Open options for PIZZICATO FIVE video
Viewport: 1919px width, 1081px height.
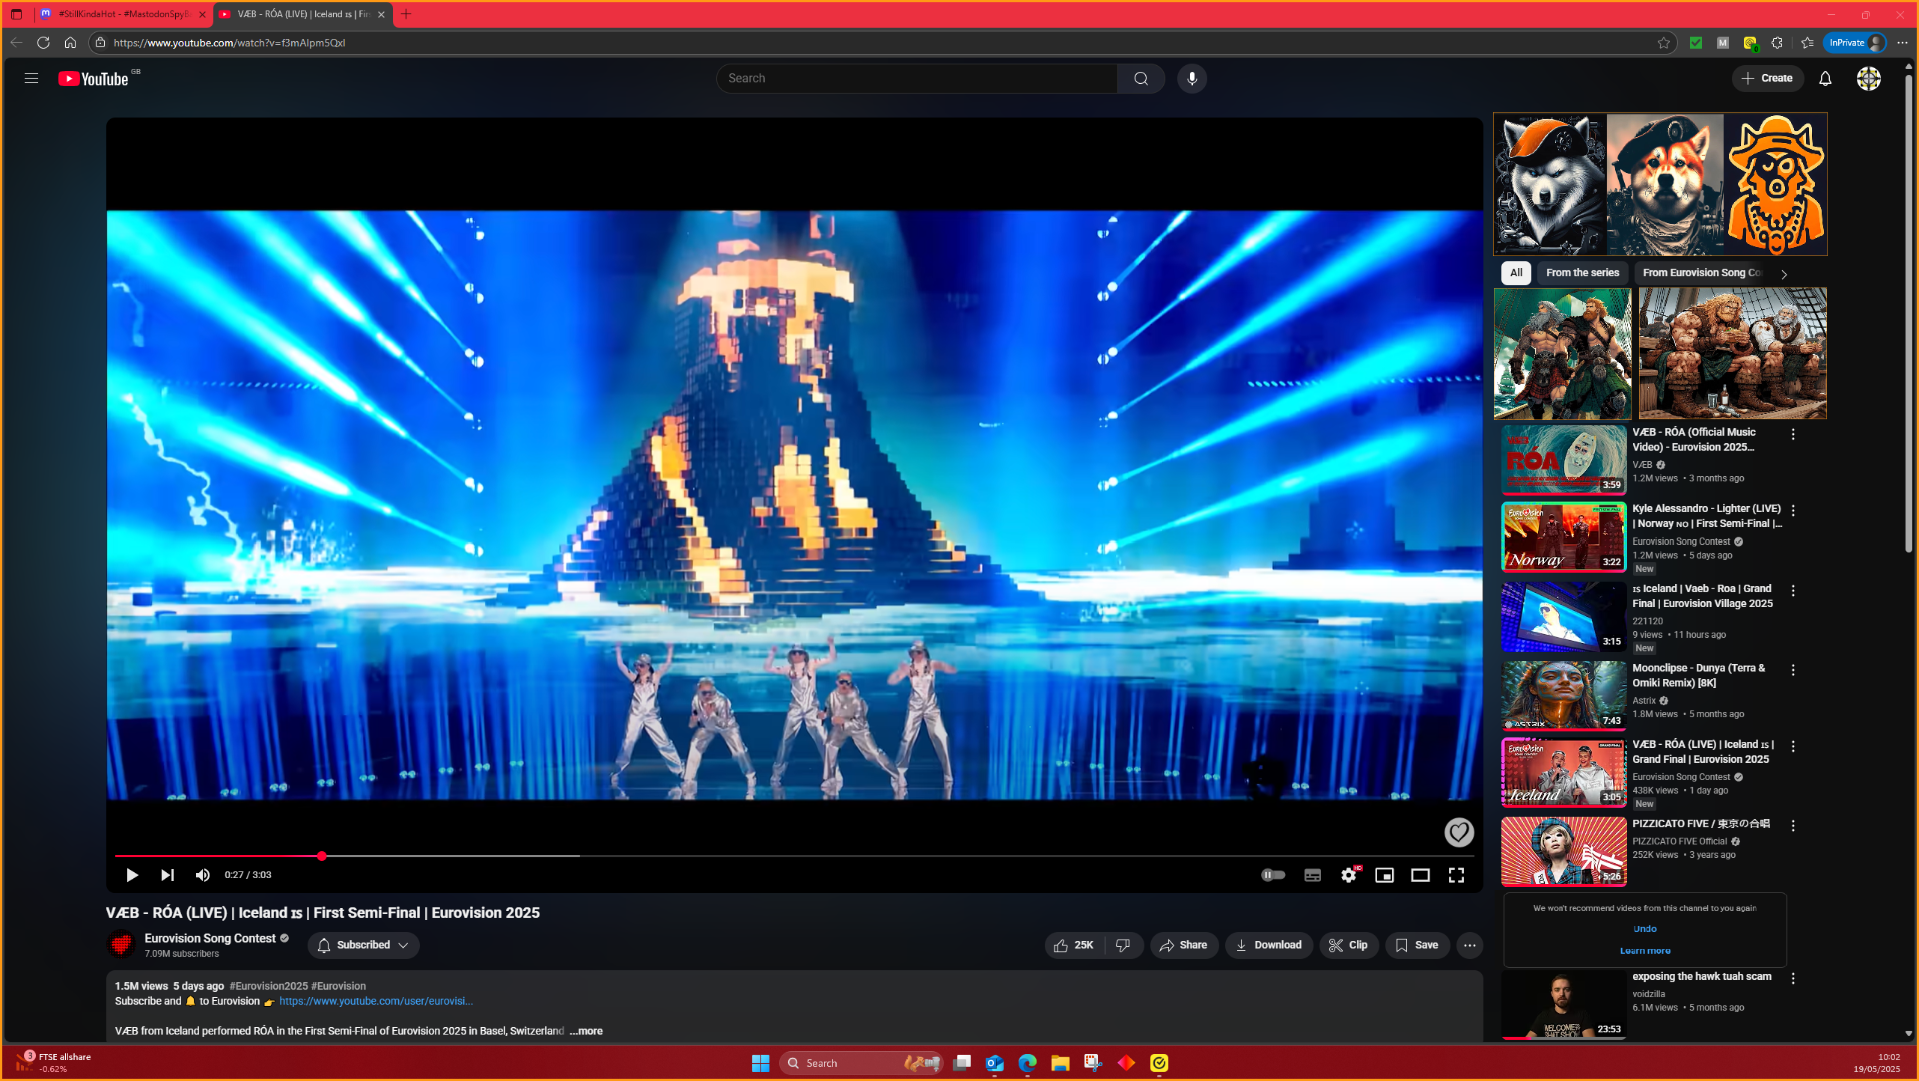click(1793, 826)
